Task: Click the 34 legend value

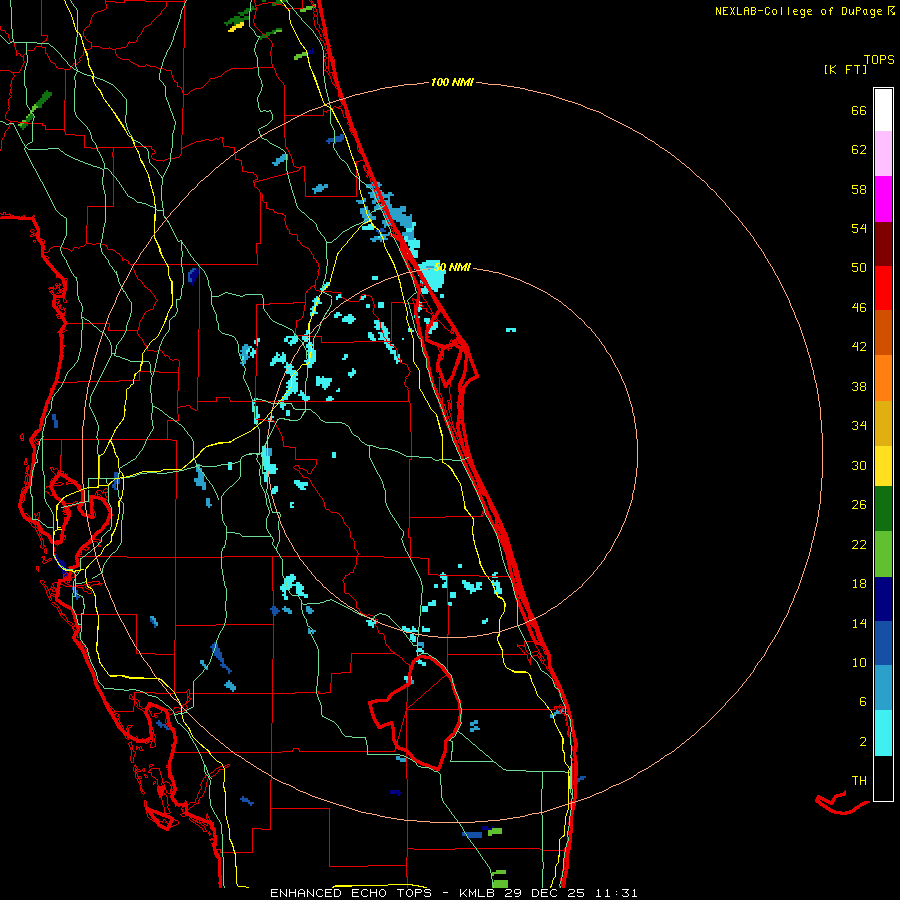Action: click(x=859, y=426)
